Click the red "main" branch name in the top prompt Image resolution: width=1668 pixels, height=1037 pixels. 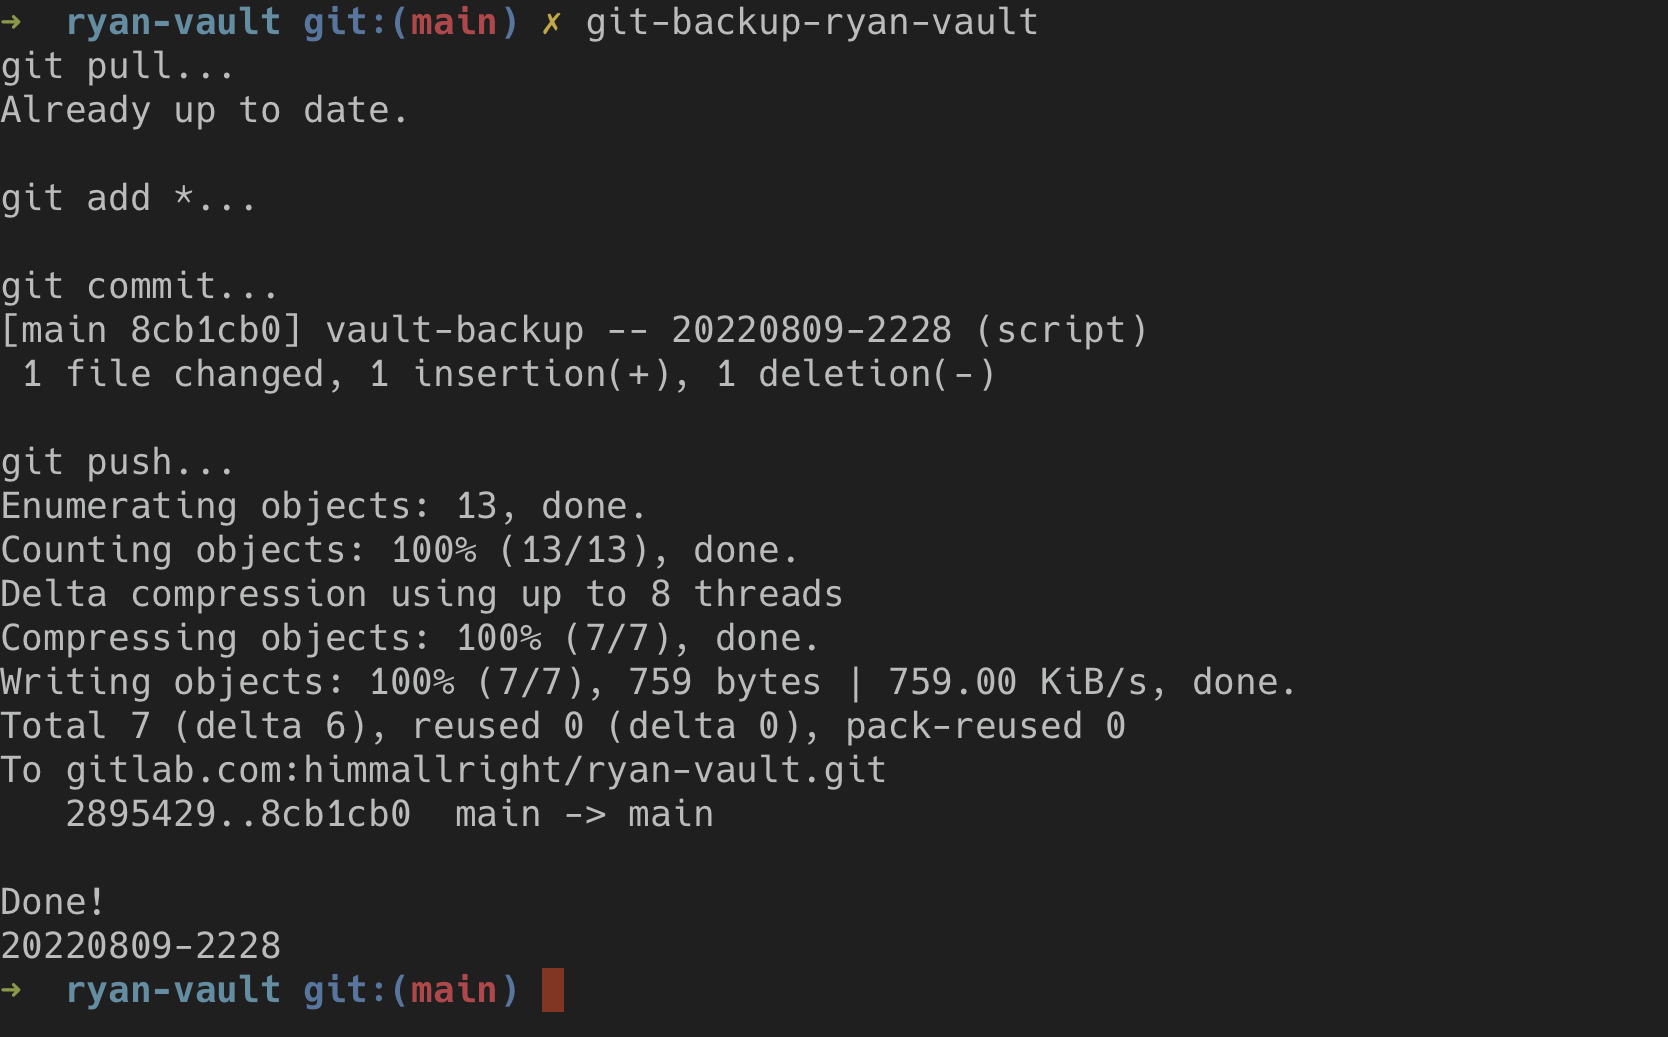point(454,22)
